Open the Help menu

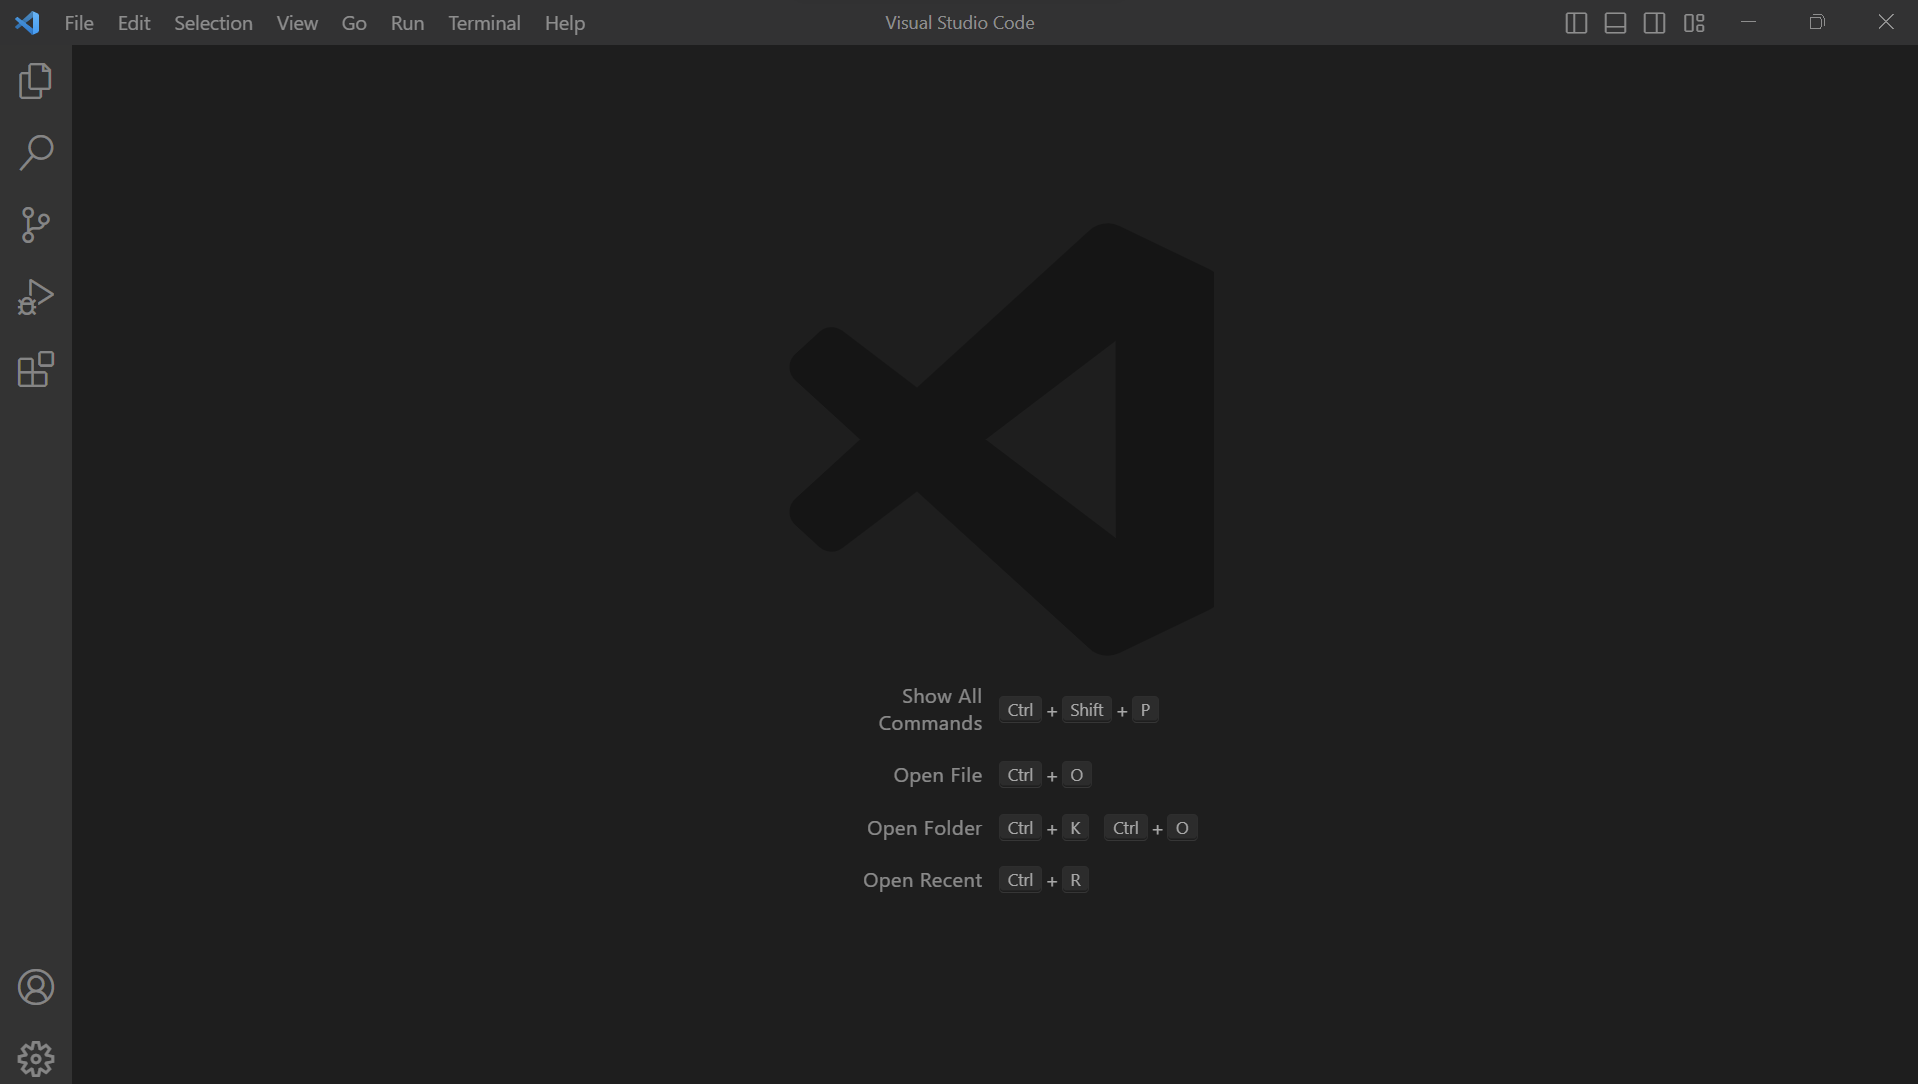click(565, 23)
